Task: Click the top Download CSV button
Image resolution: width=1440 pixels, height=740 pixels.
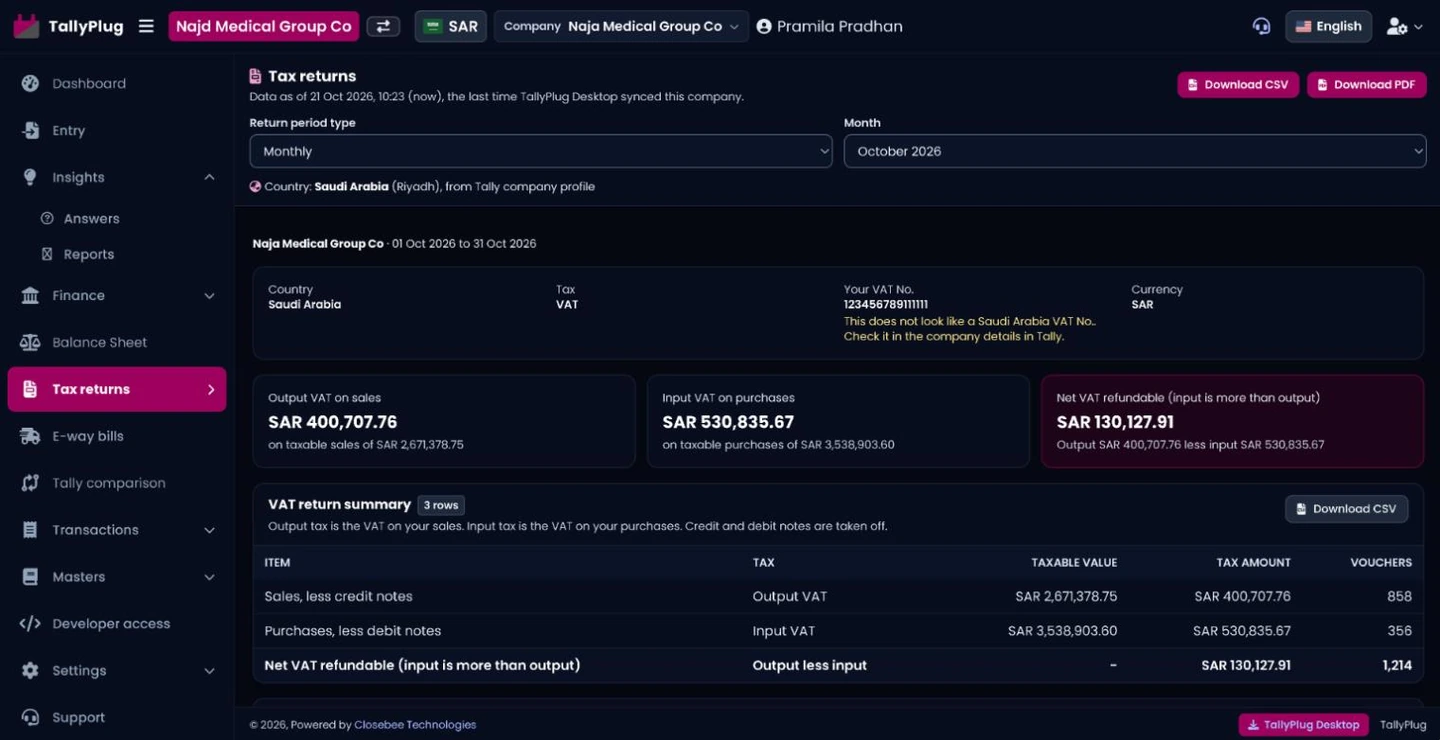Action: 1238,85
